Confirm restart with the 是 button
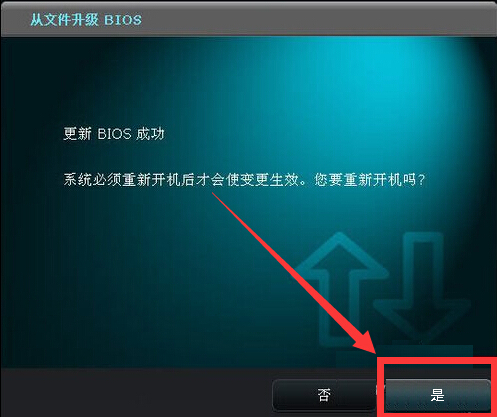This screenshot has width=497, height=417. pyautogui.click(x=437, y=395)
